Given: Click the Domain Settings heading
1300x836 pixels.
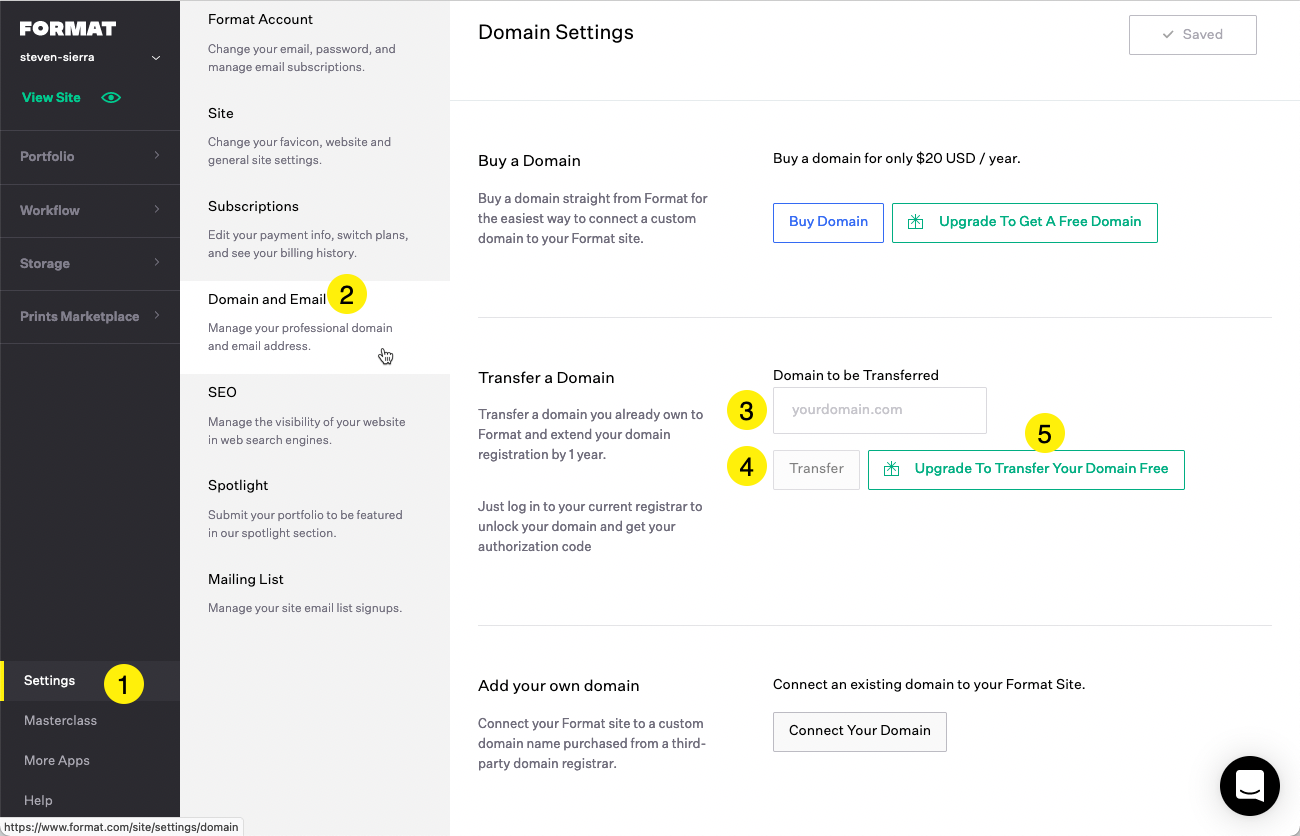Looking at the screenshot, I should (x=556, y=33).
